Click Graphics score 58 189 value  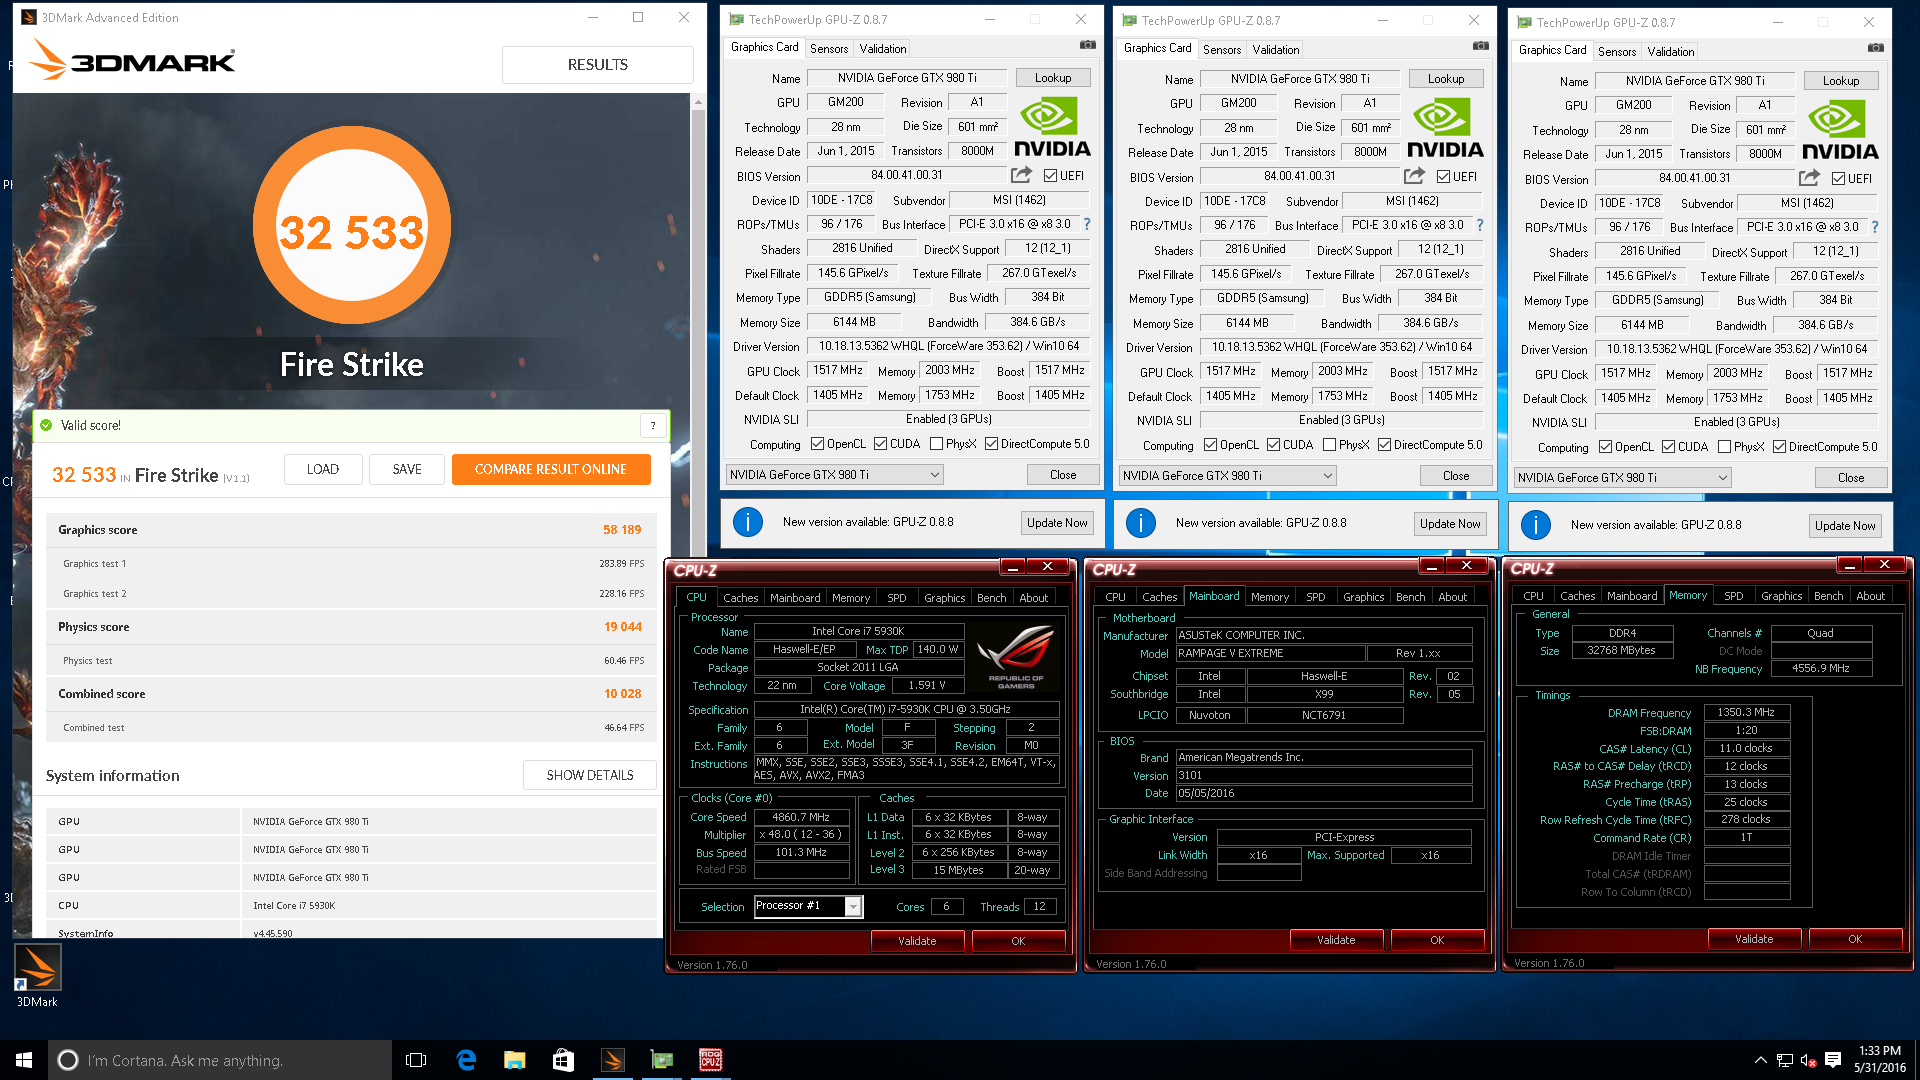pos(622,530)
